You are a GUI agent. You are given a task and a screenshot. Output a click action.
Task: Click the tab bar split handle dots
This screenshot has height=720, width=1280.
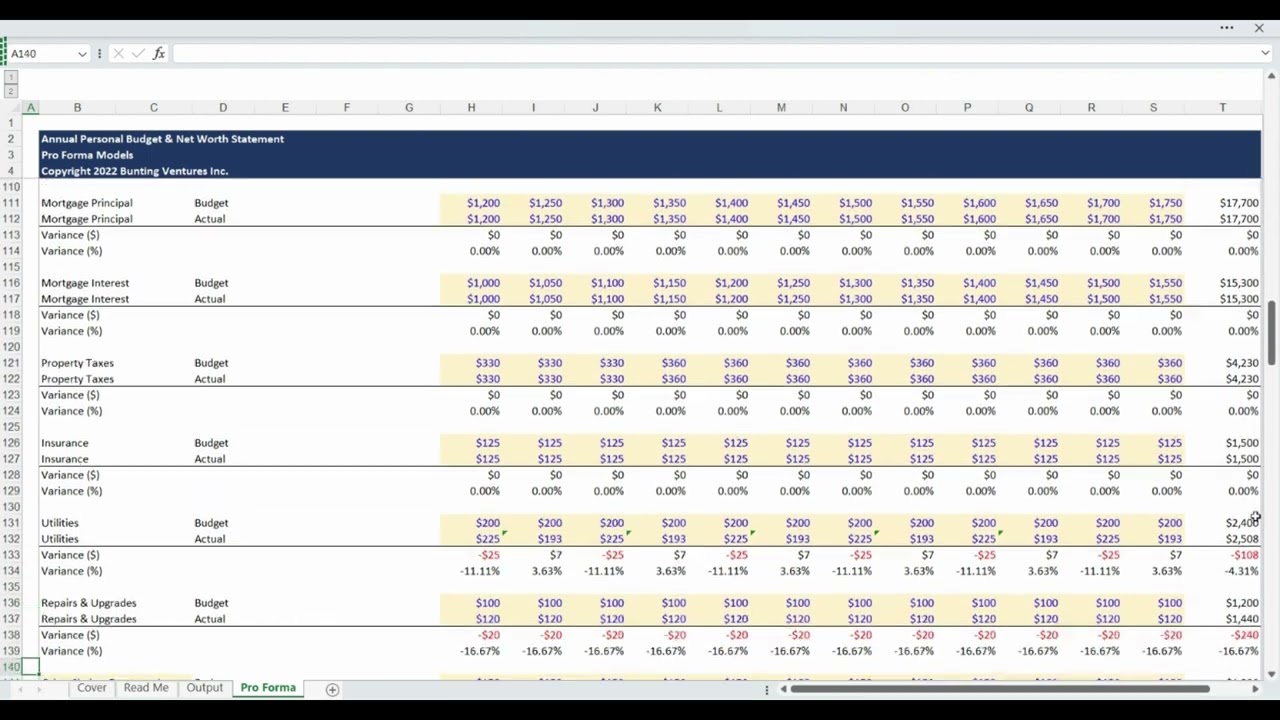(767, 689)
